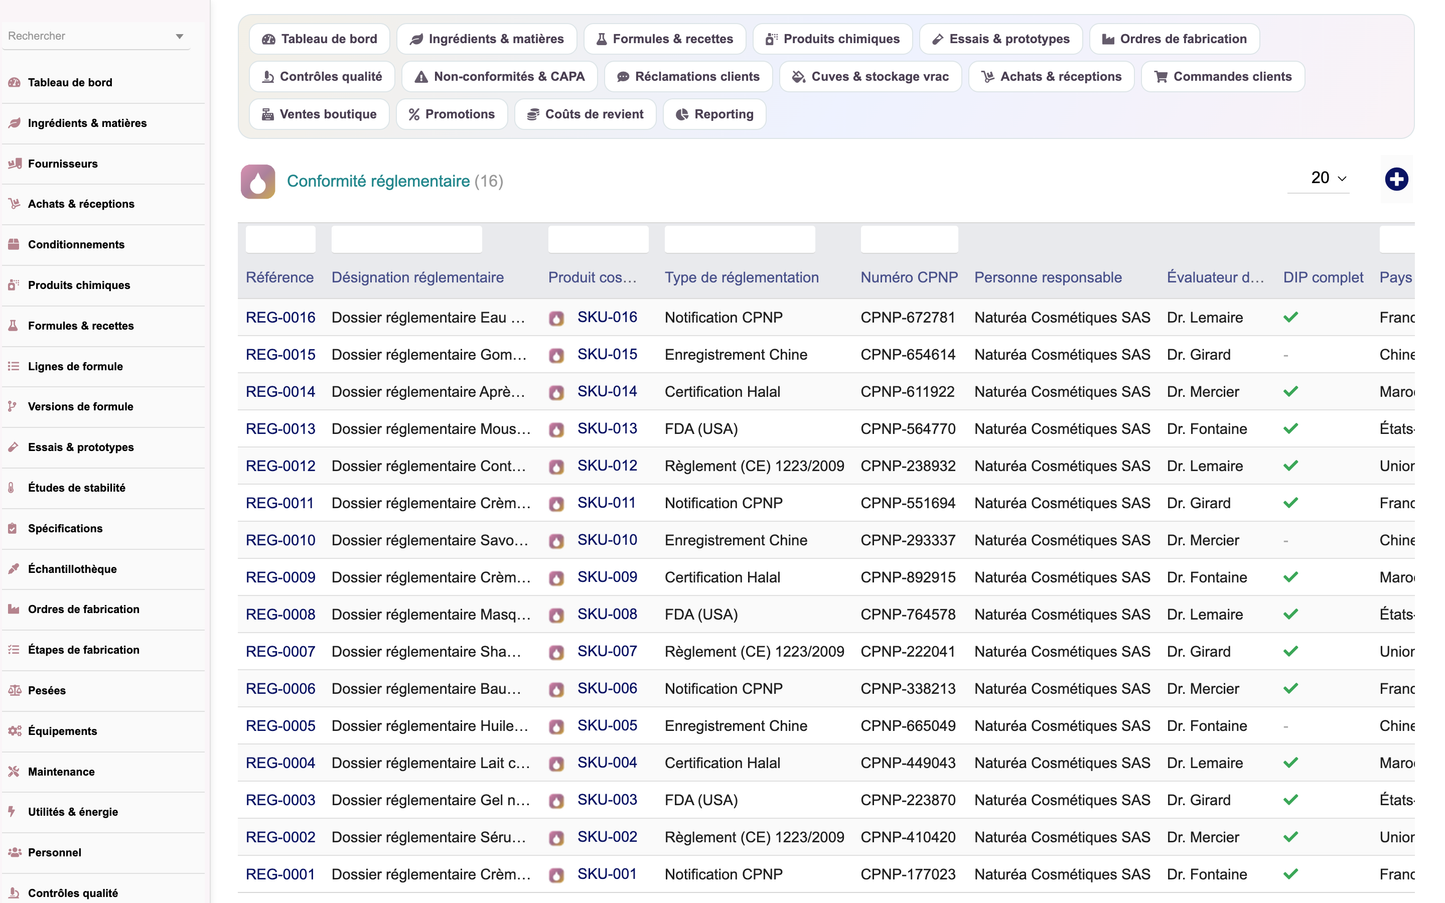1445x903 pixels.
Task: Open the Coûts de revient tab
Action: coord(585,114)
